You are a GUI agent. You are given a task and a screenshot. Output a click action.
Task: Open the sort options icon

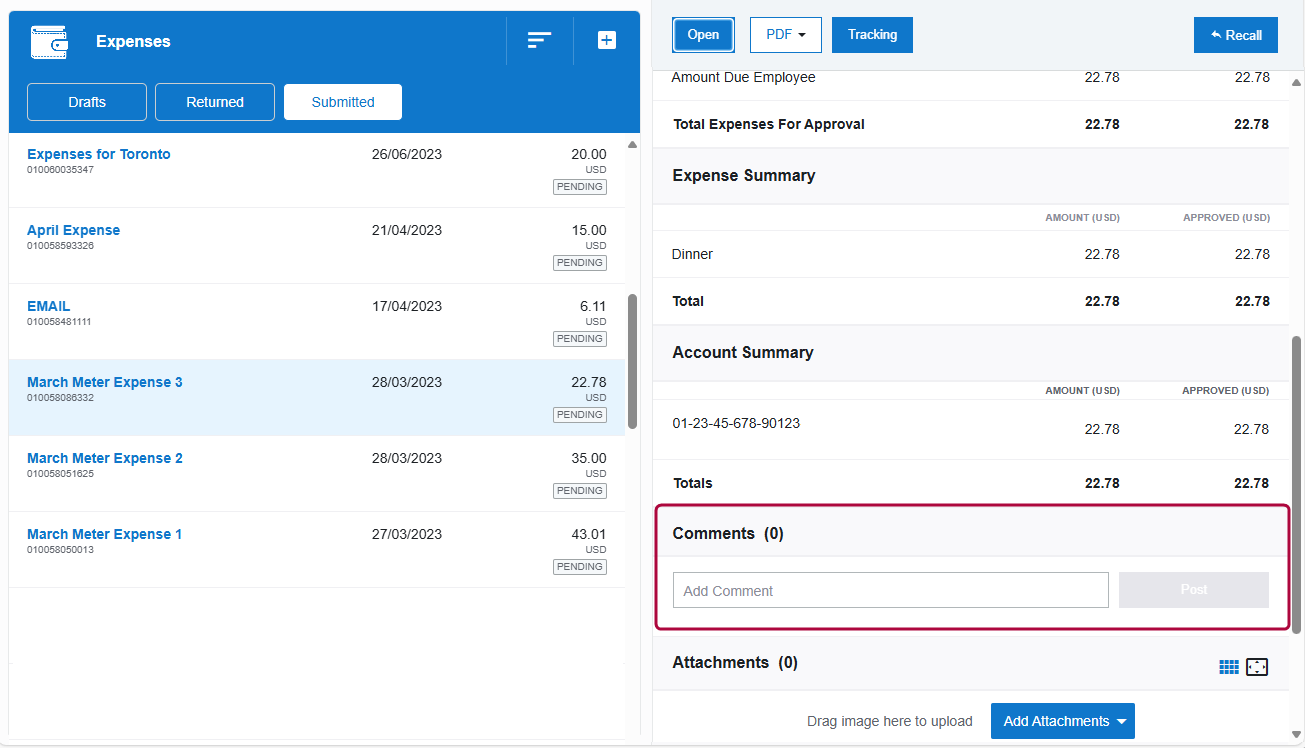pos(539,41)
